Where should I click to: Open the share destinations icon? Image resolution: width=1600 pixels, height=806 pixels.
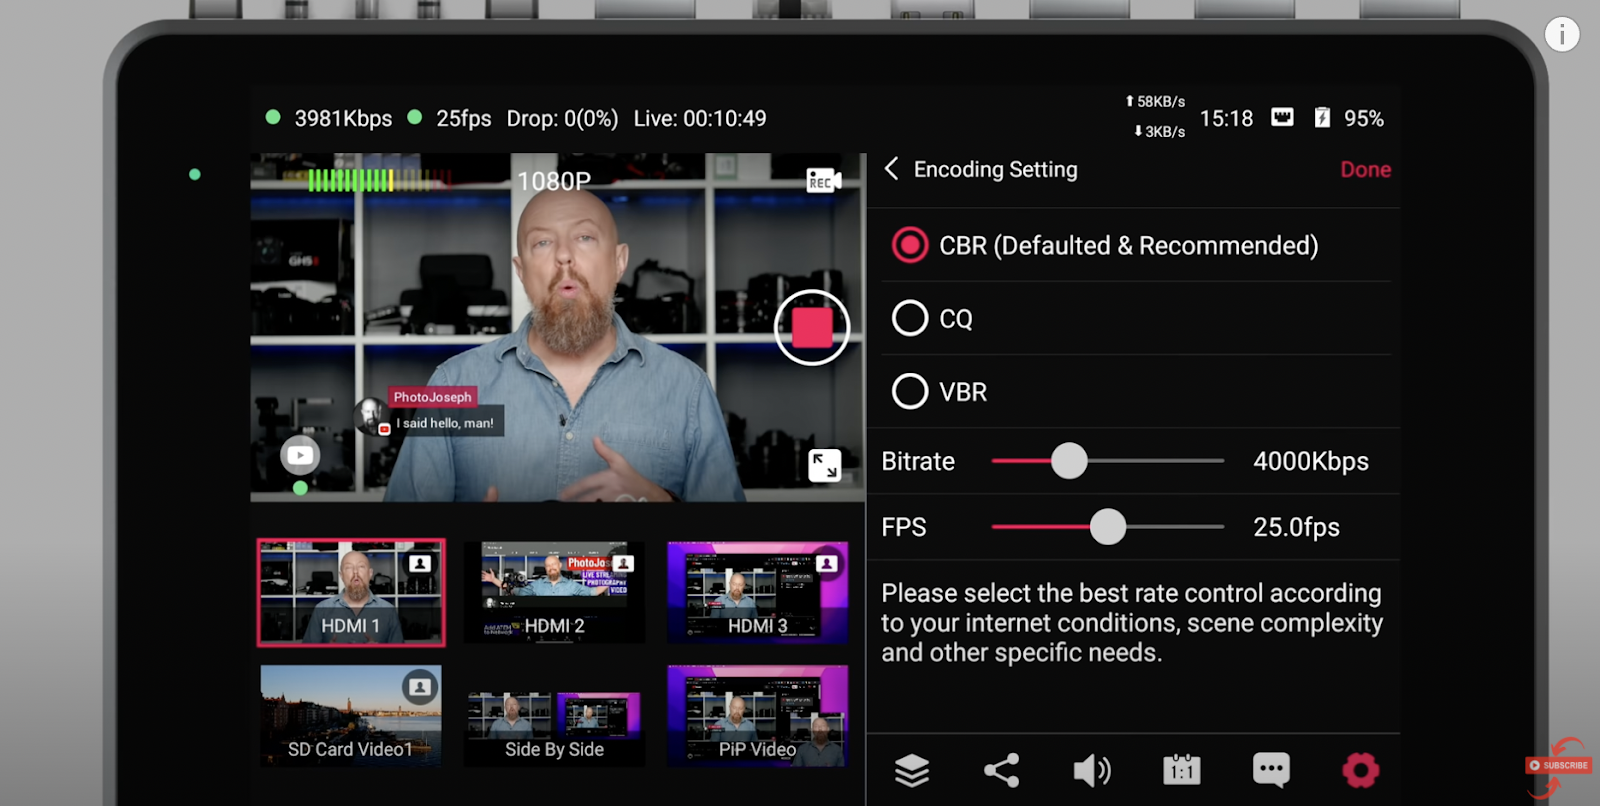pos(1002,770)
